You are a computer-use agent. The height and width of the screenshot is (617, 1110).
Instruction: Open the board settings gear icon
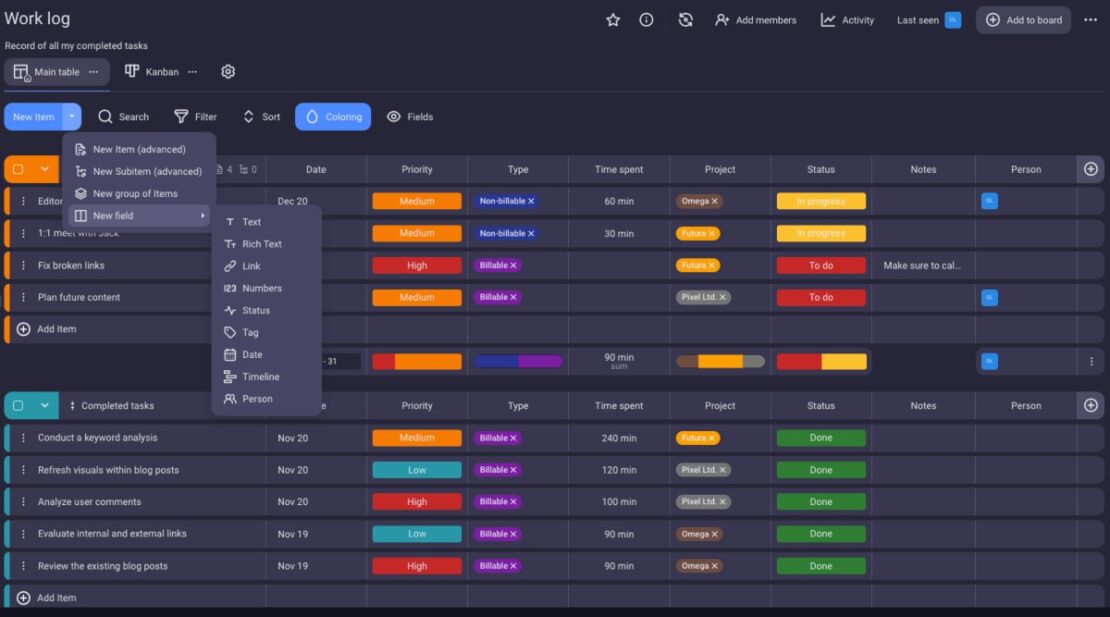(228, 71)
